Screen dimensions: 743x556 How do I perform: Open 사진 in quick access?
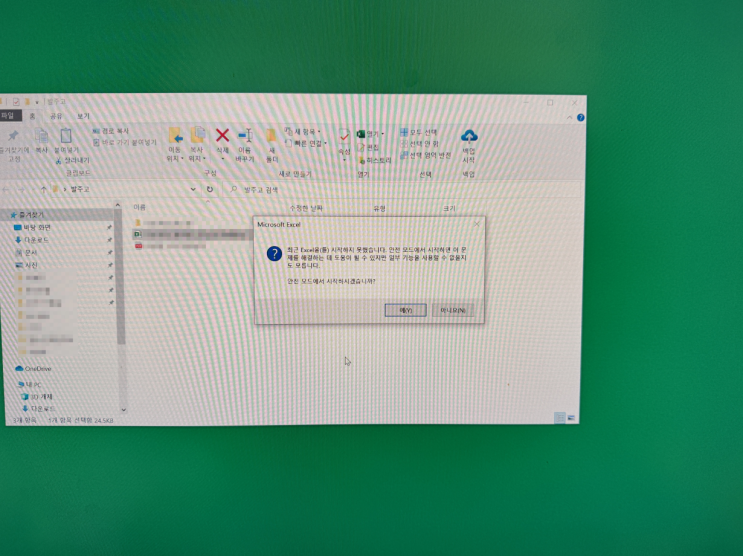click(31, 265)
